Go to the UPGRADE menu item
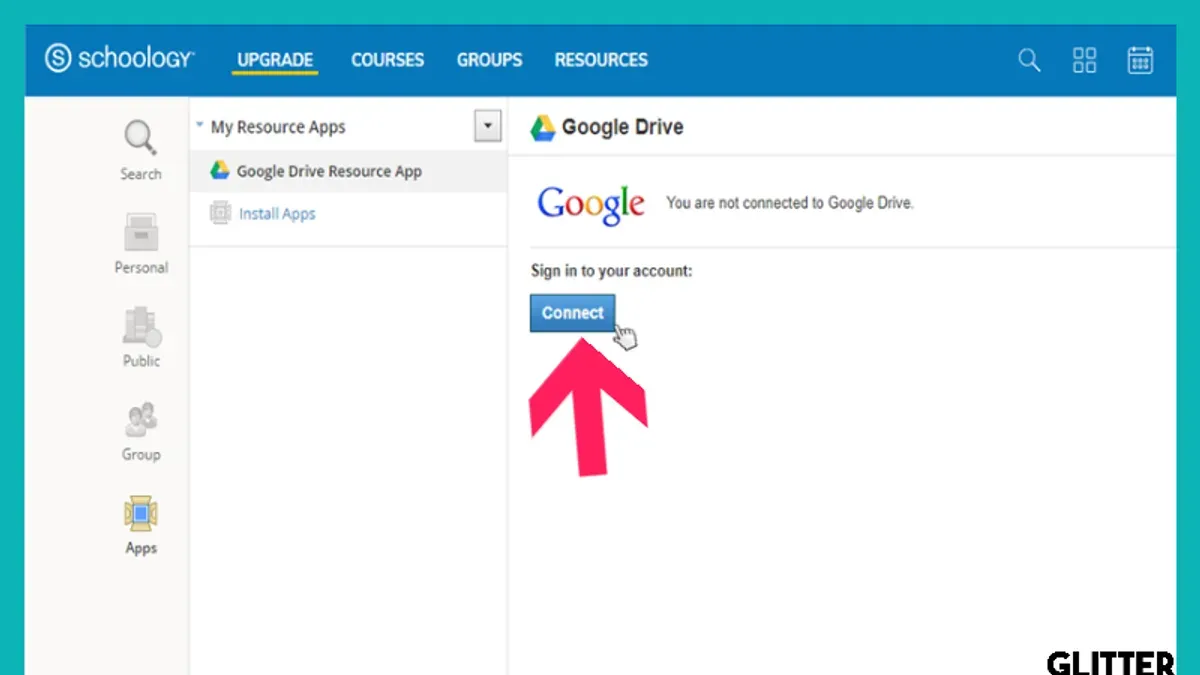The height and width of the screenshot is (675, 1200). coord(275,60)
